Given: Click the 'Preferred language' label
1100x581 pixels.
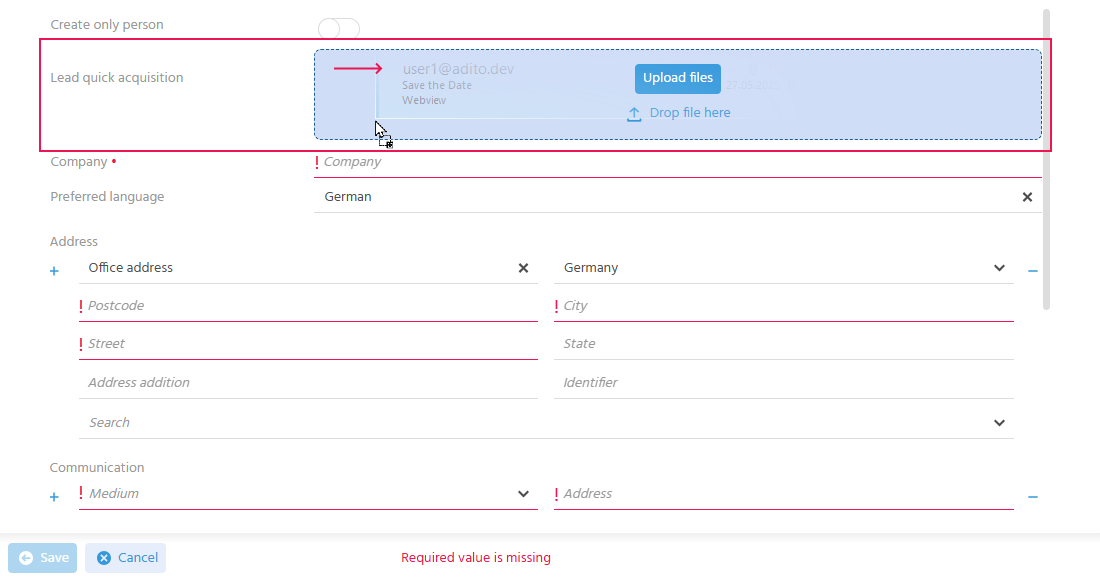Looking at the screenshot, I should point(107,197).
